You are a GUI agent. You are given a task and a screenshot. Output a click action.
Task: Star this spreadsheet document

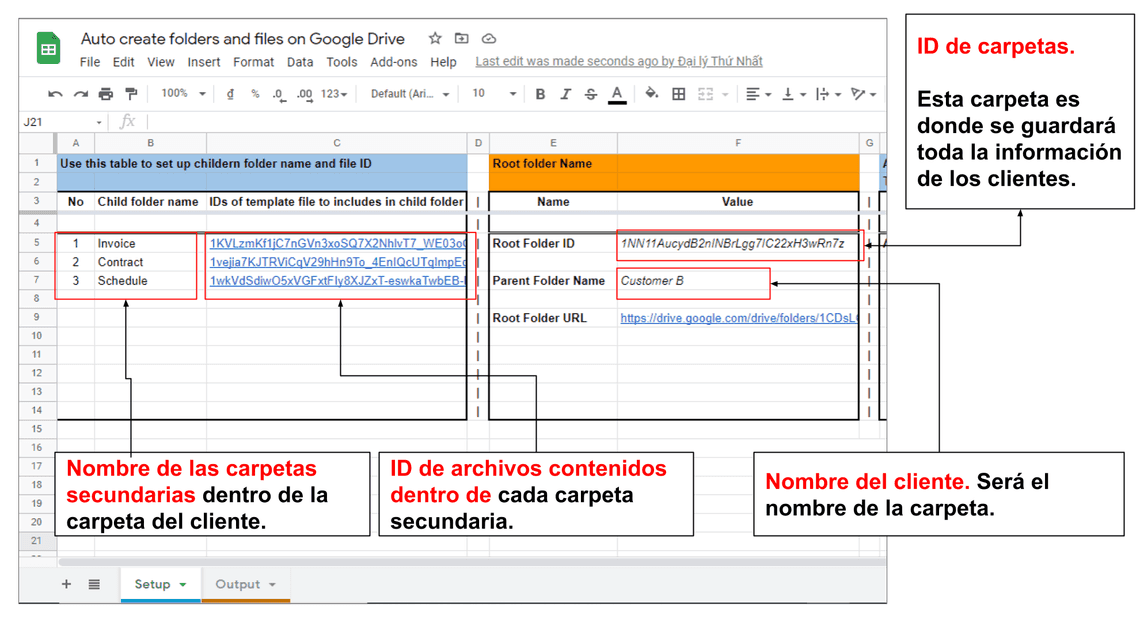(435, 39)
